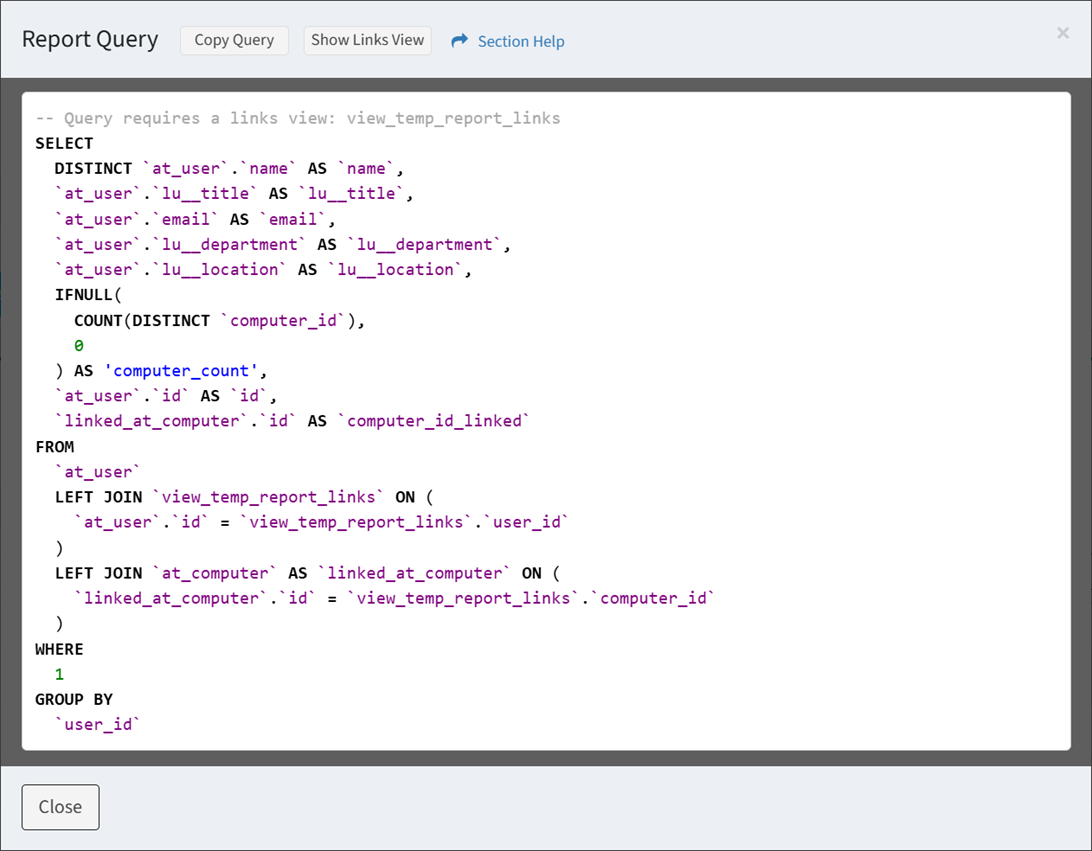The image size is (1092, 851).
Task: Click the green 0 default value
Action: click(79, 346)
